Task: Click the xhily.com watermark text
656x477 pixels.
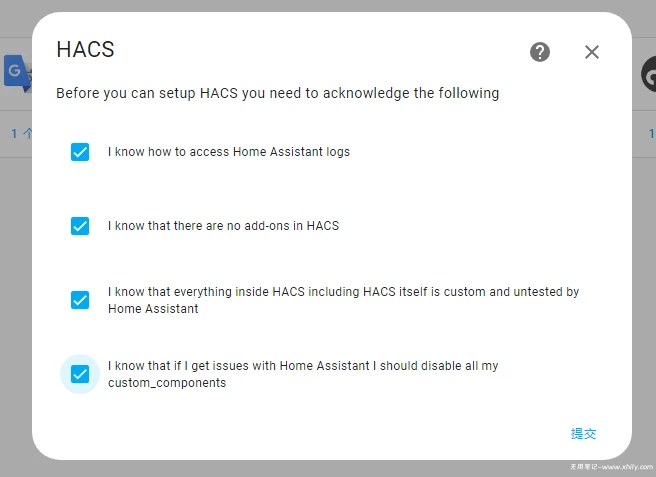Action: [x=611, y=467]
